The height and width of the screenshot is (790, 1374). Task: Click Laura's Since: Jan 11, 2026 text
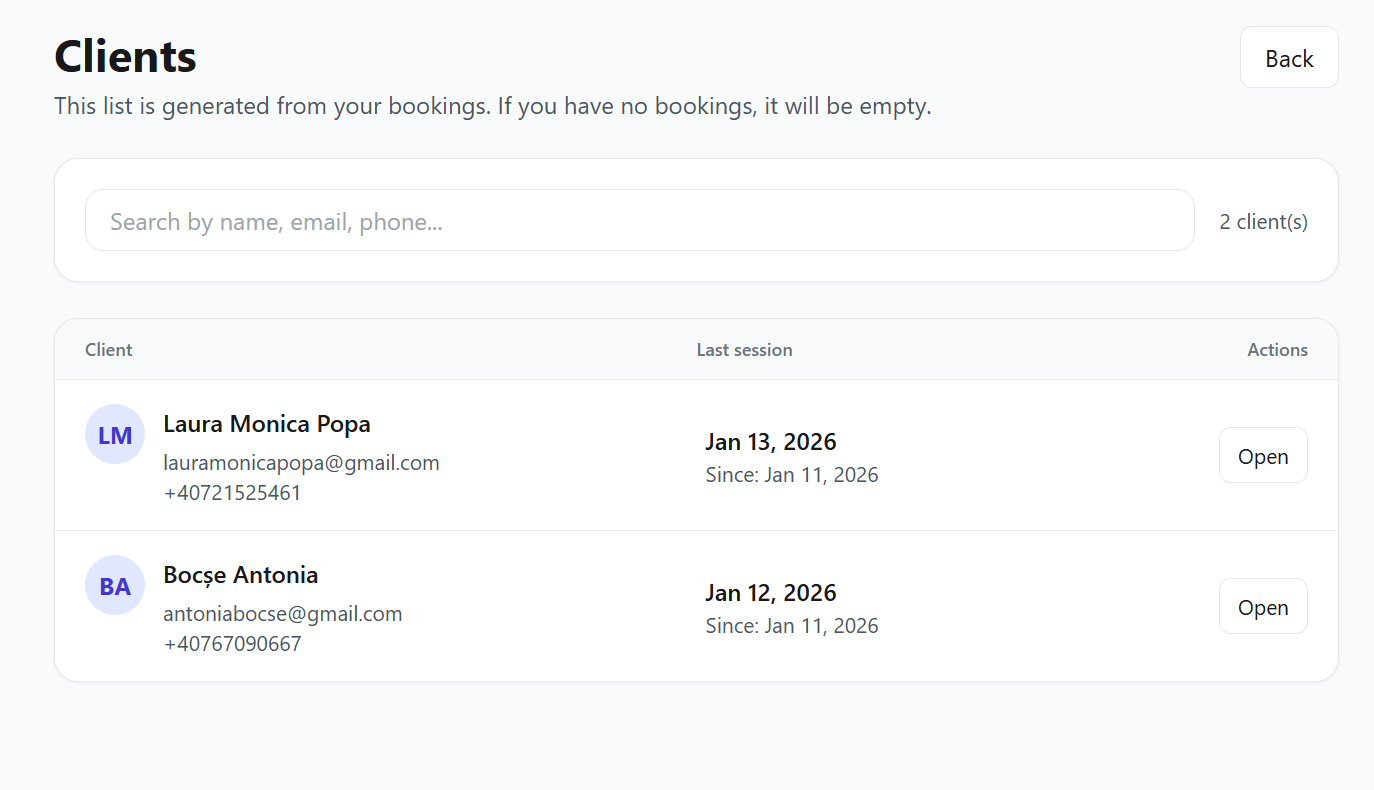[x=791, y=475]
